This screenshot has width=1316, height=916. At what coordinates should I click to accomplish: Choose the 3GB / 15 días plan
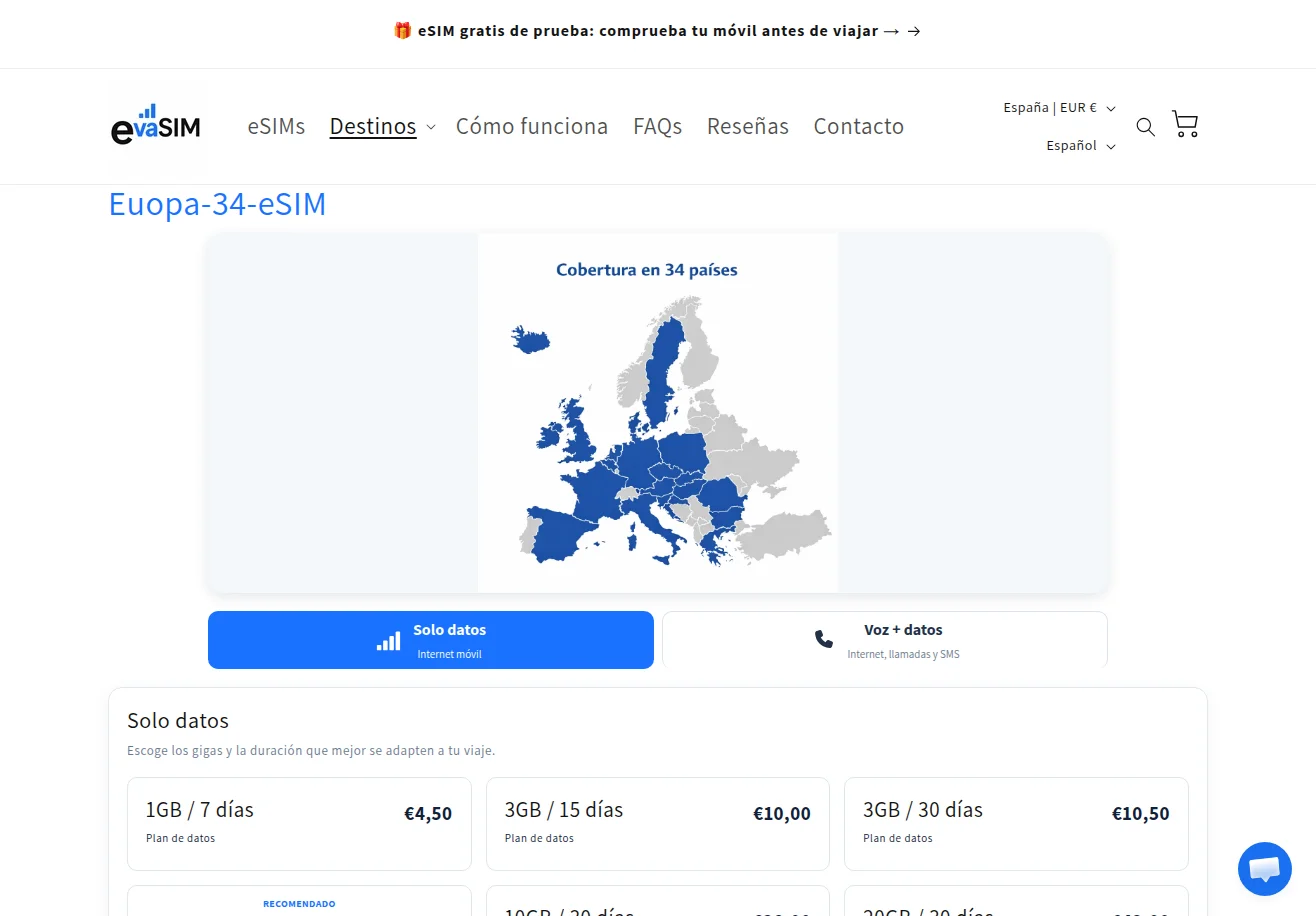pos(658,824)
